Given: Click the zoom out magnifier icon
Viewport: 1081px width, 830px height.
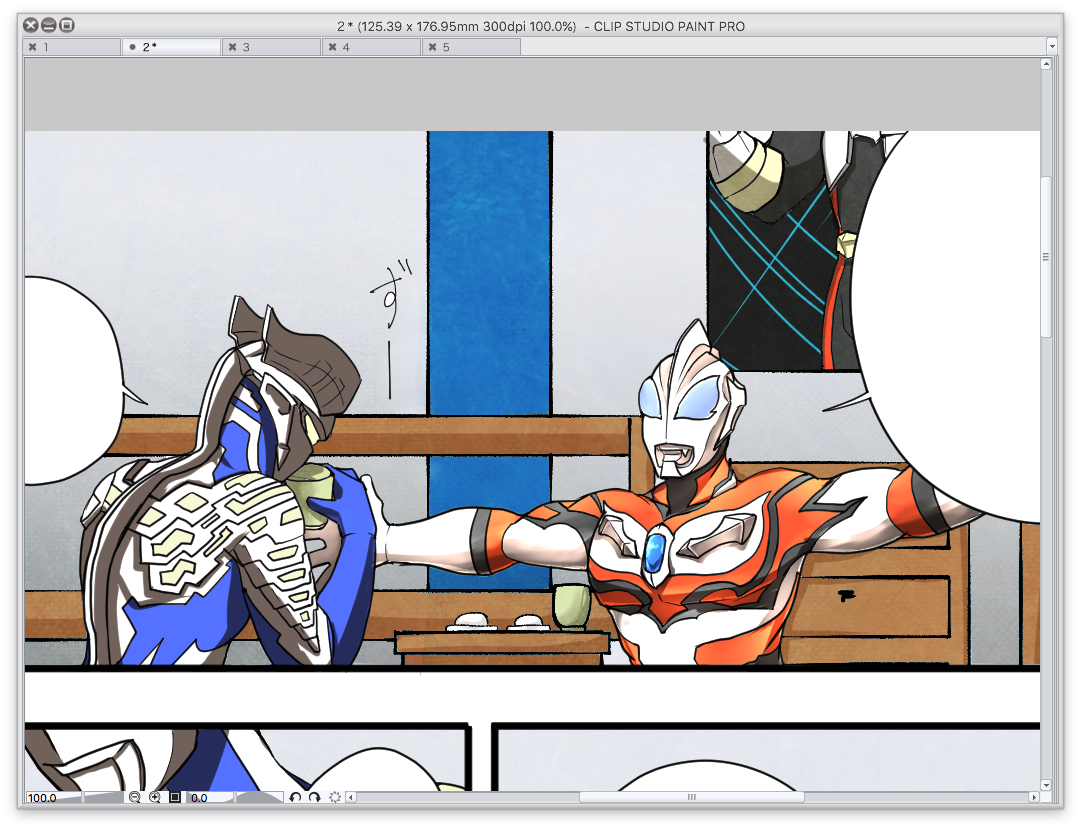Looking at the screenshot, I should (x=134, y=798).
